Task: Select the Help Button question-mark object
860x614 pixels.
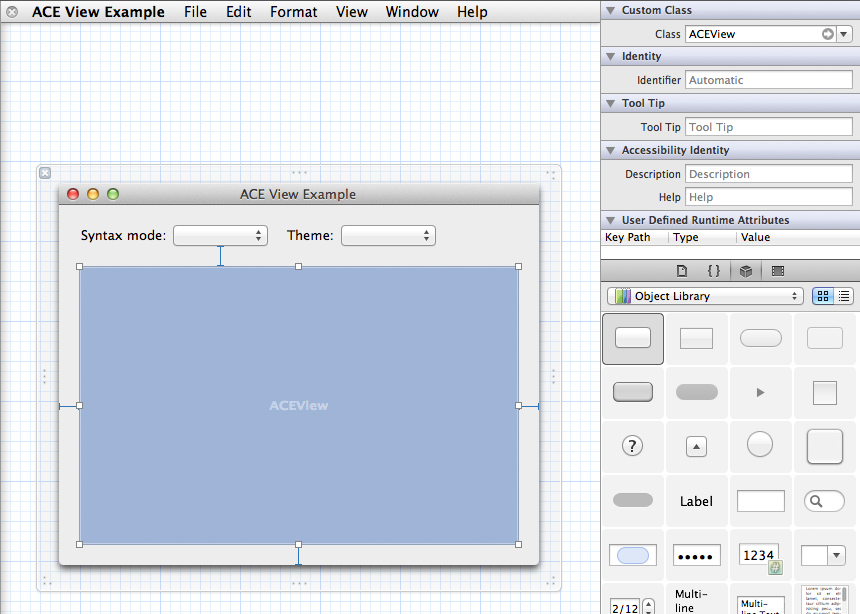Action: tap(632, 446)
